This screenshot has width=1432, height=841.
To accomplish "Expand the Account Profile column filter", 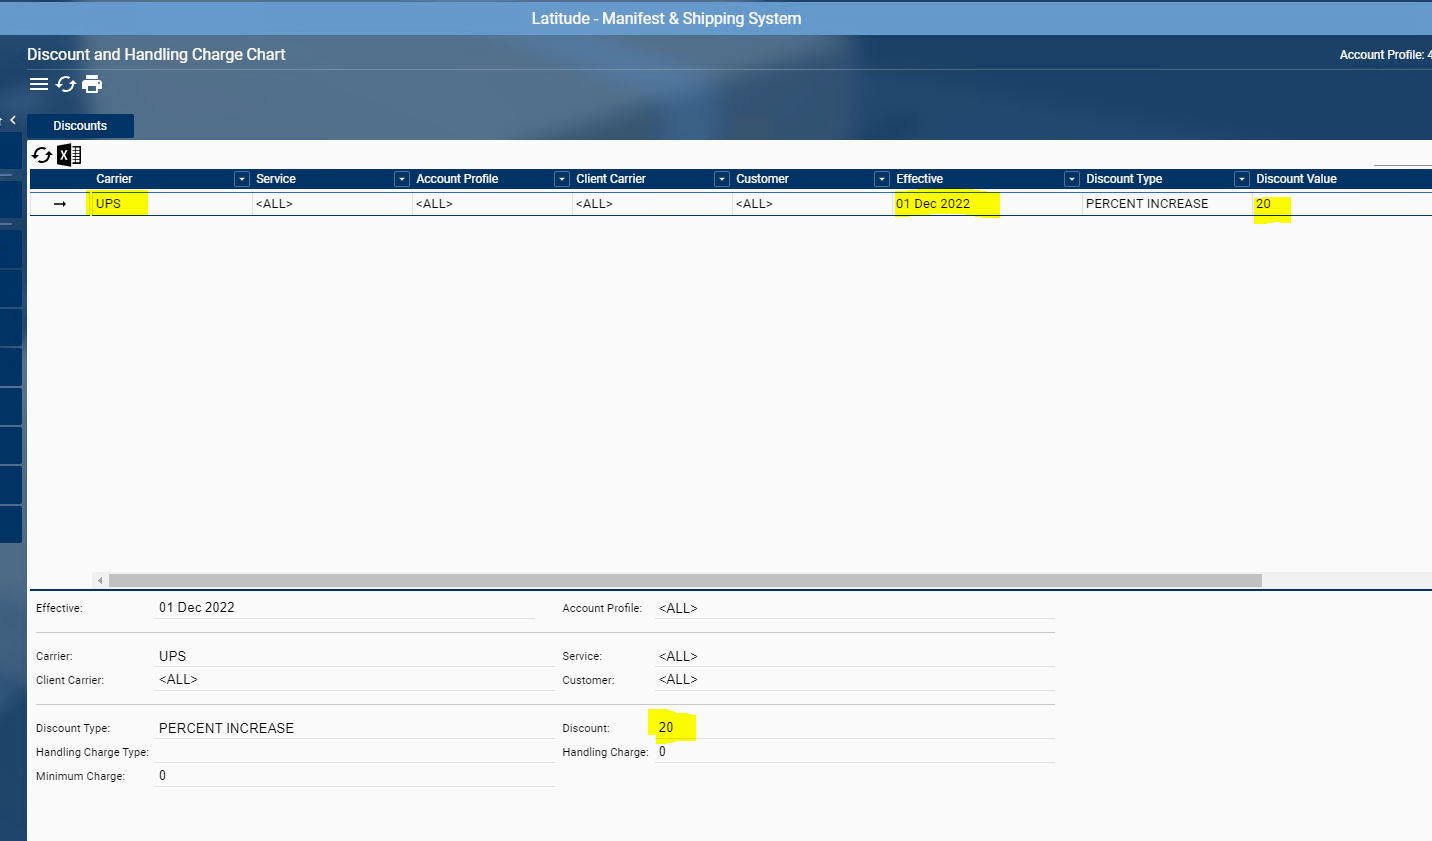I will [561, 179].
